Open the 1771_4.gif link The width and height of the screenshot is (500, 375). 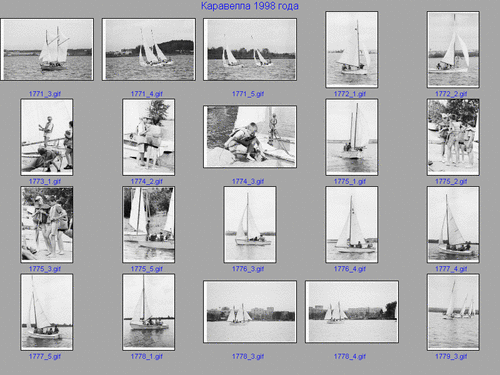(x=147, y=94)
